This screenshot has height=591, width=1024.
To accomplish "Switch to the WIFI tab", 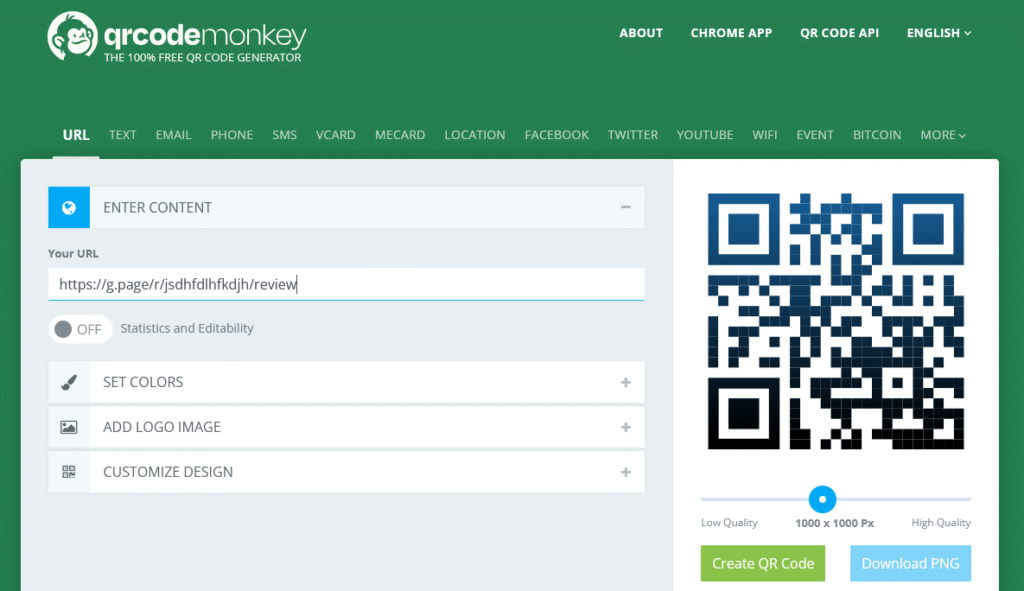I will (765, 135).
